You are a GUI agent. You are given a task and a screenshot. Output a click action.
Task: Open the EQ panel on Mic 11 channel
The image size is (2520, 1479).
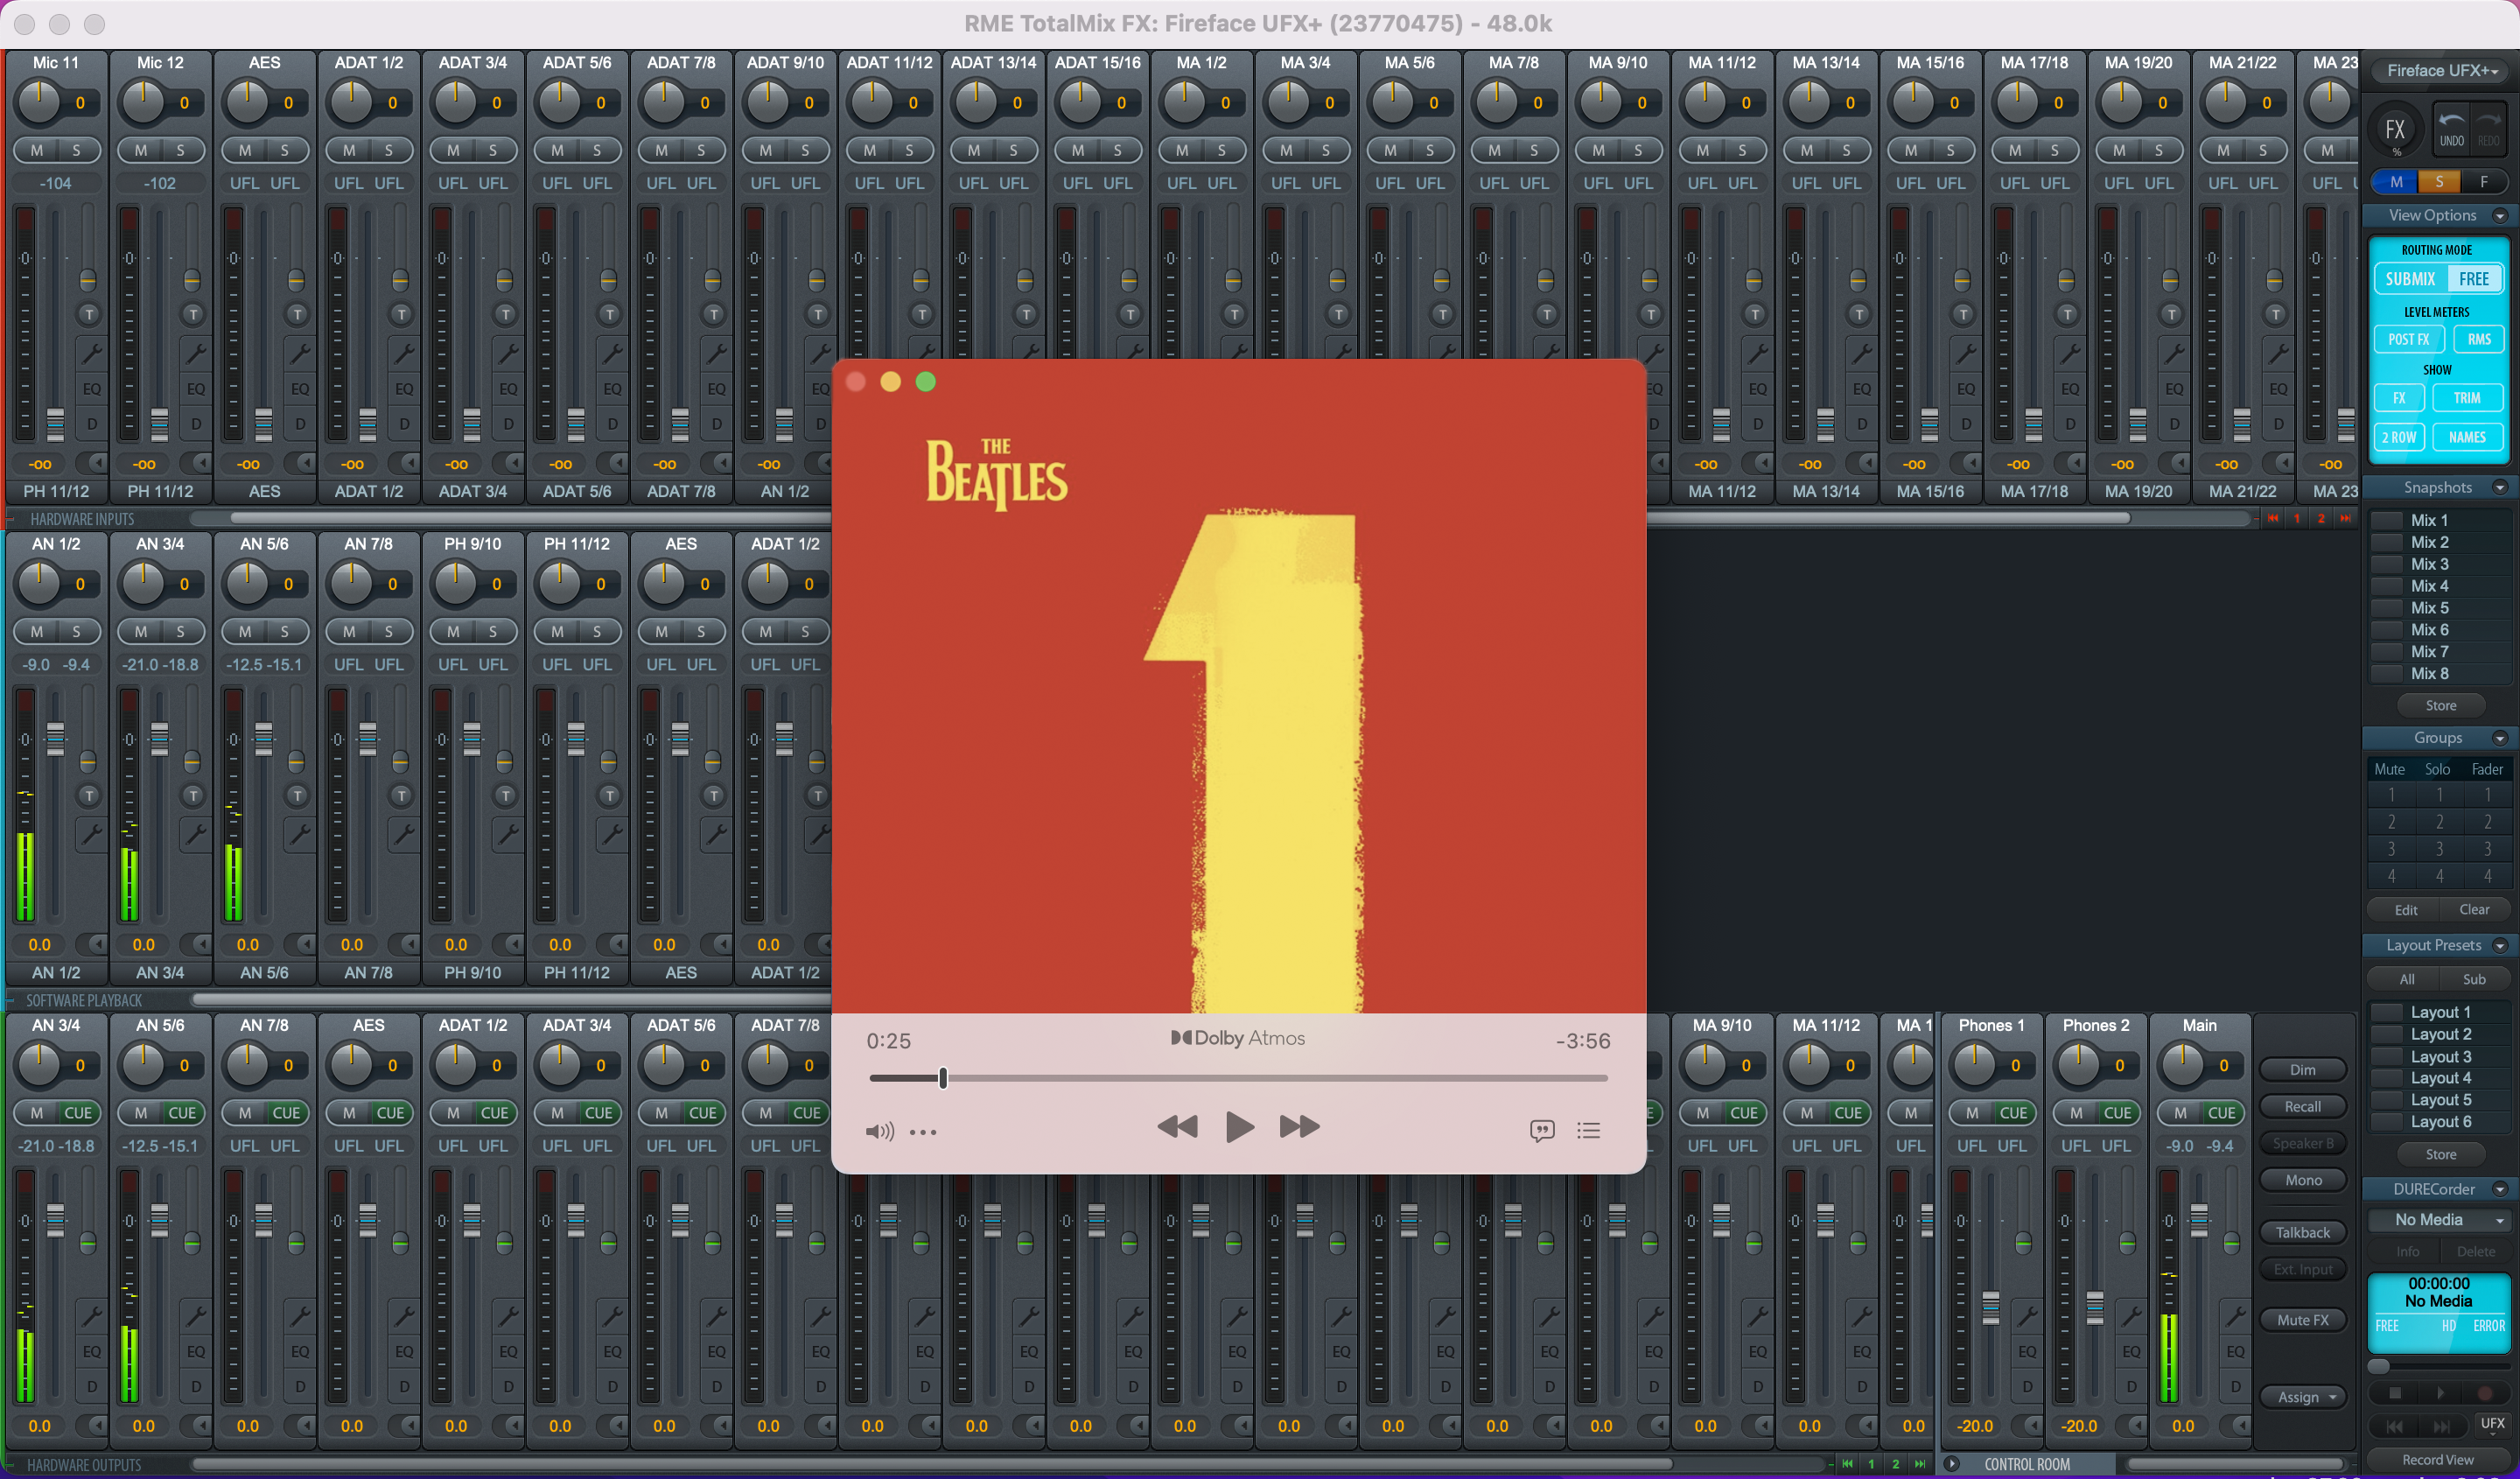[x=91, y=389]
